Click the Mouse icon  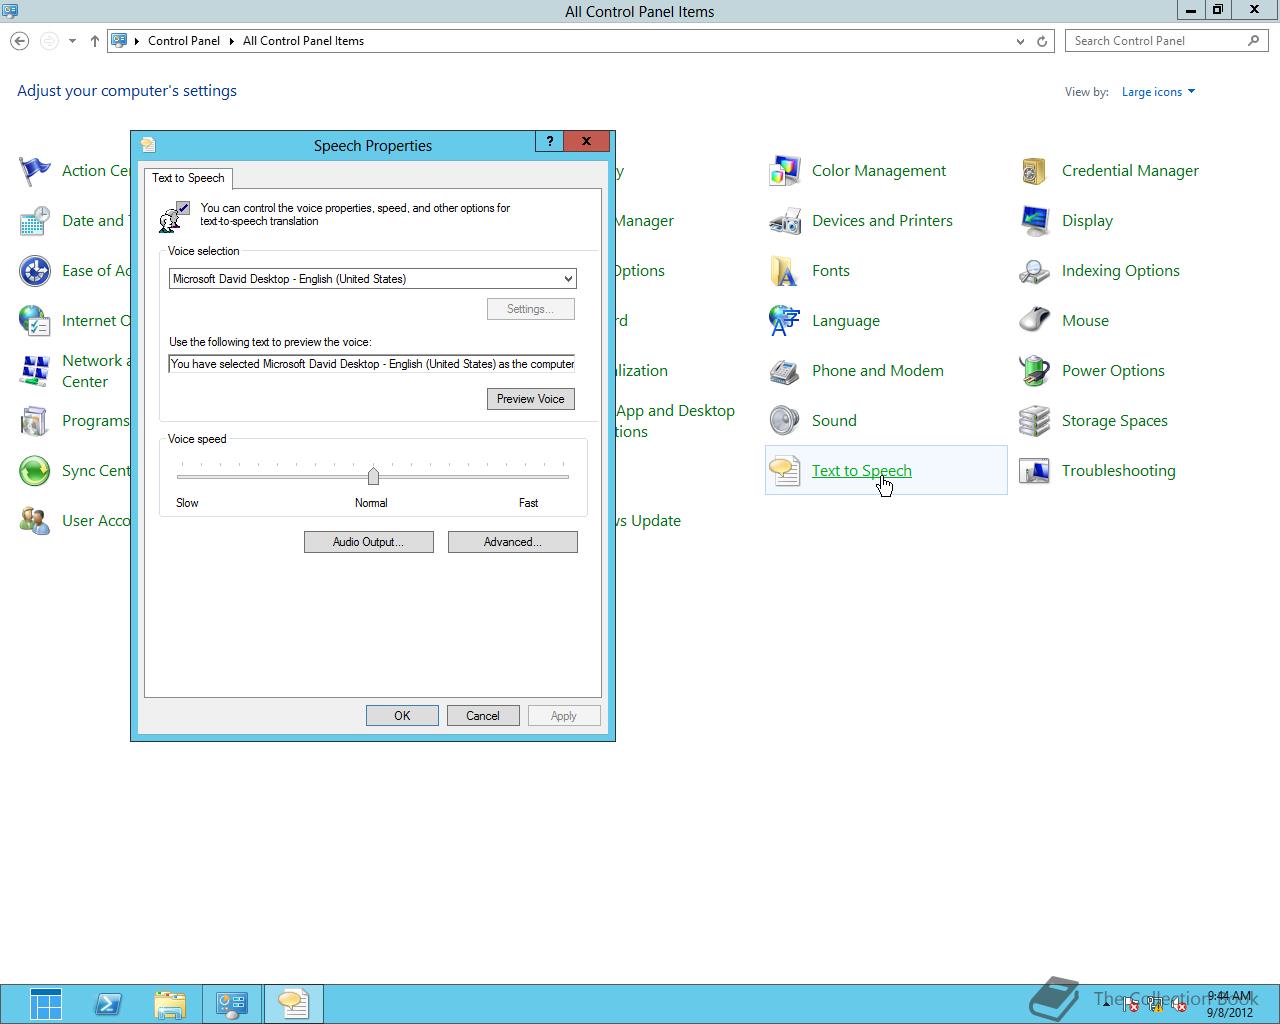tap(1035, 321)
